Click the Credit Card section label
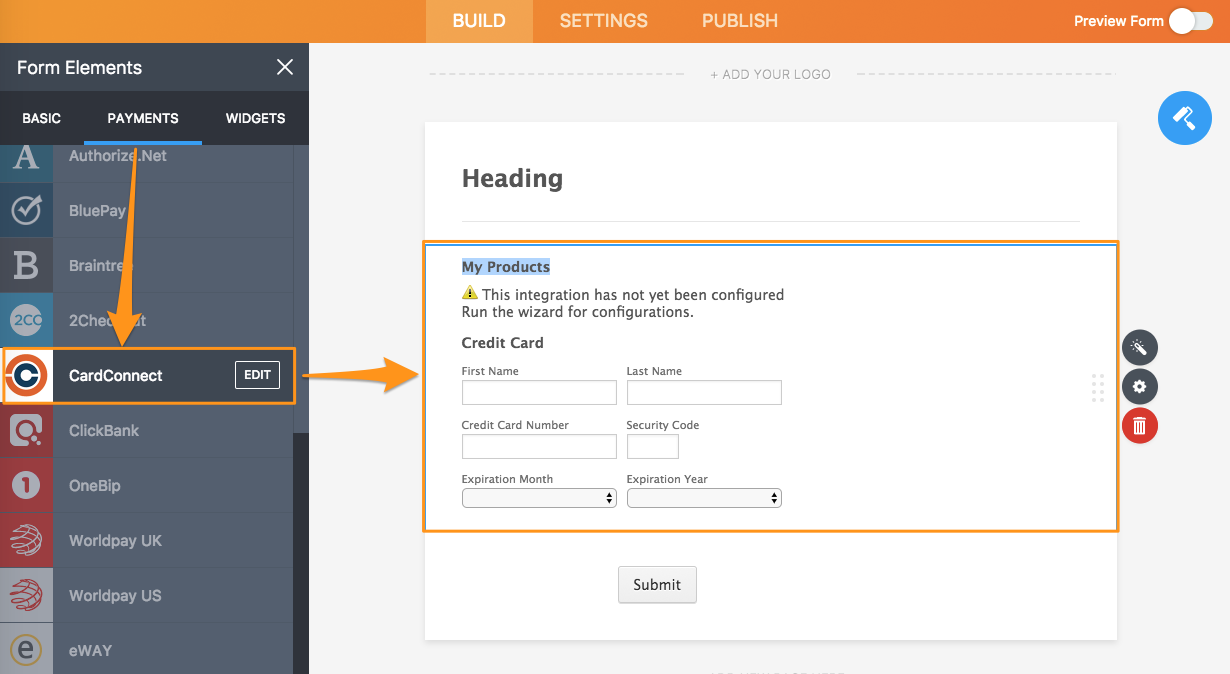 503,343
